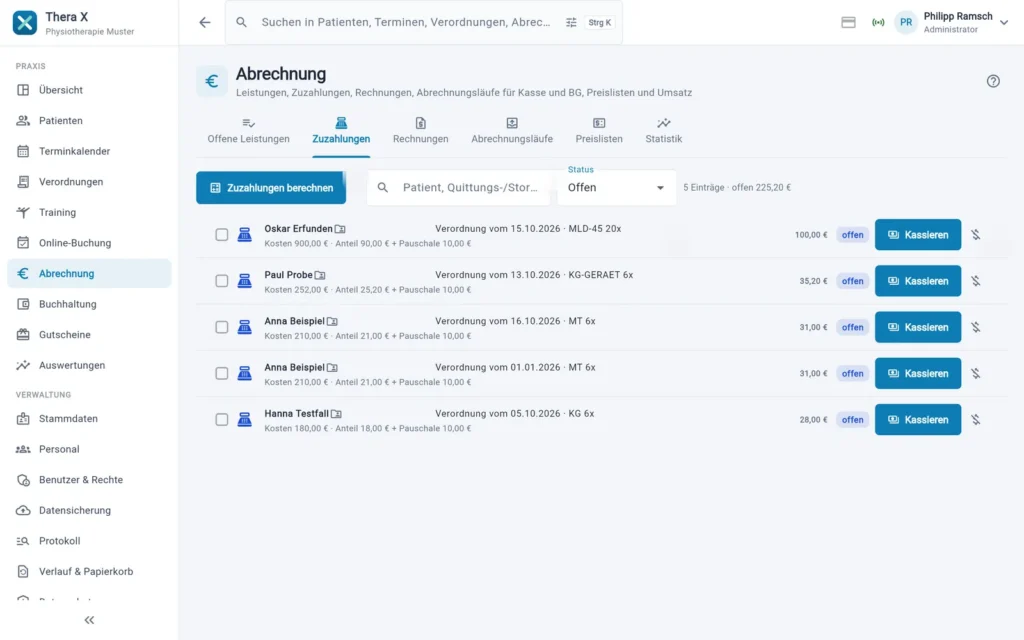Select checkbox for Hanna Testfall
The width and height of the screenshot is (1024, 640).
click(x=222, y=419)
